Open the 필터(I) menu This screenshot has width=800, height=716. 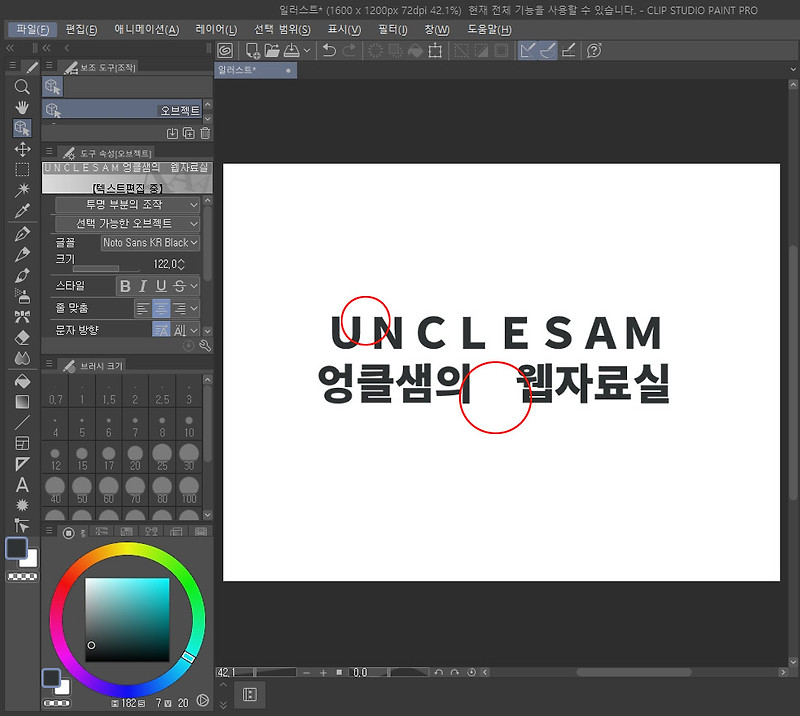pyautogui.click(x=392, y=30)
